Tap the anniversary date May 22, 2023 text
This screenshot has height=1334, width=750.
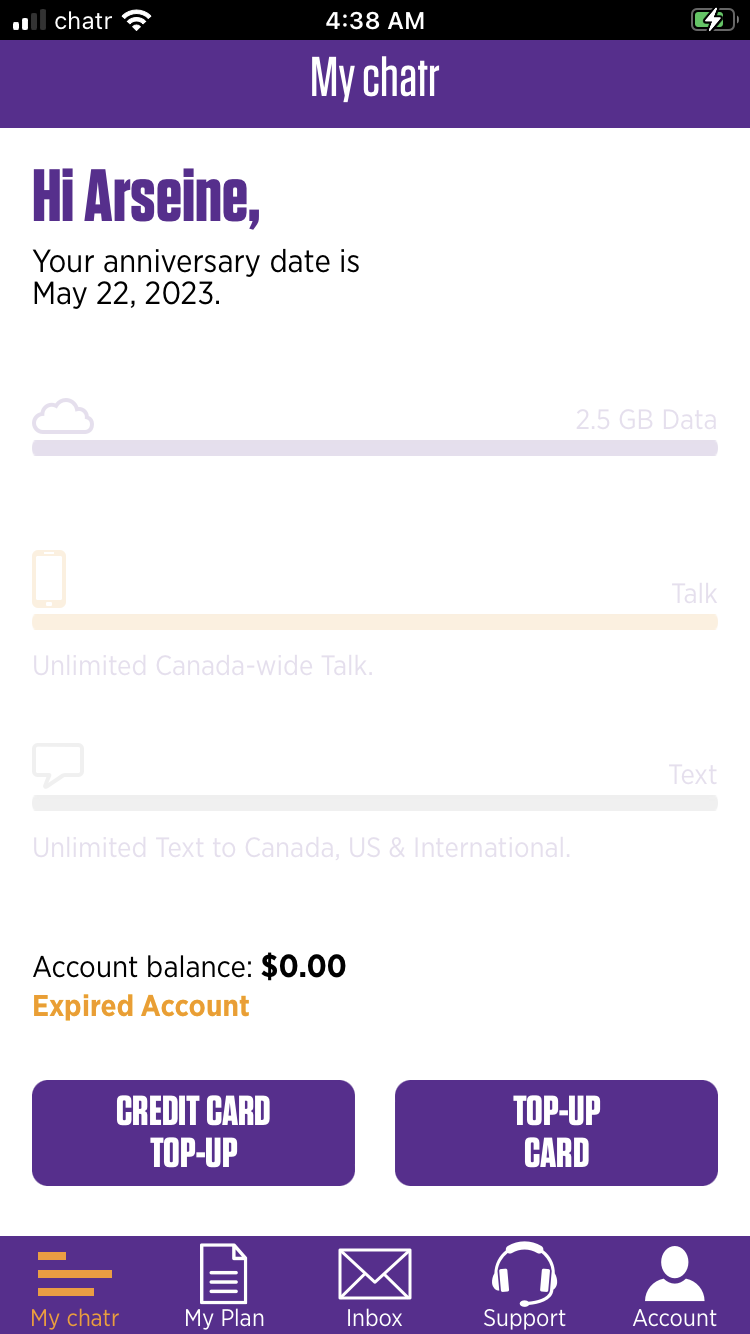(x=127, y=293)
